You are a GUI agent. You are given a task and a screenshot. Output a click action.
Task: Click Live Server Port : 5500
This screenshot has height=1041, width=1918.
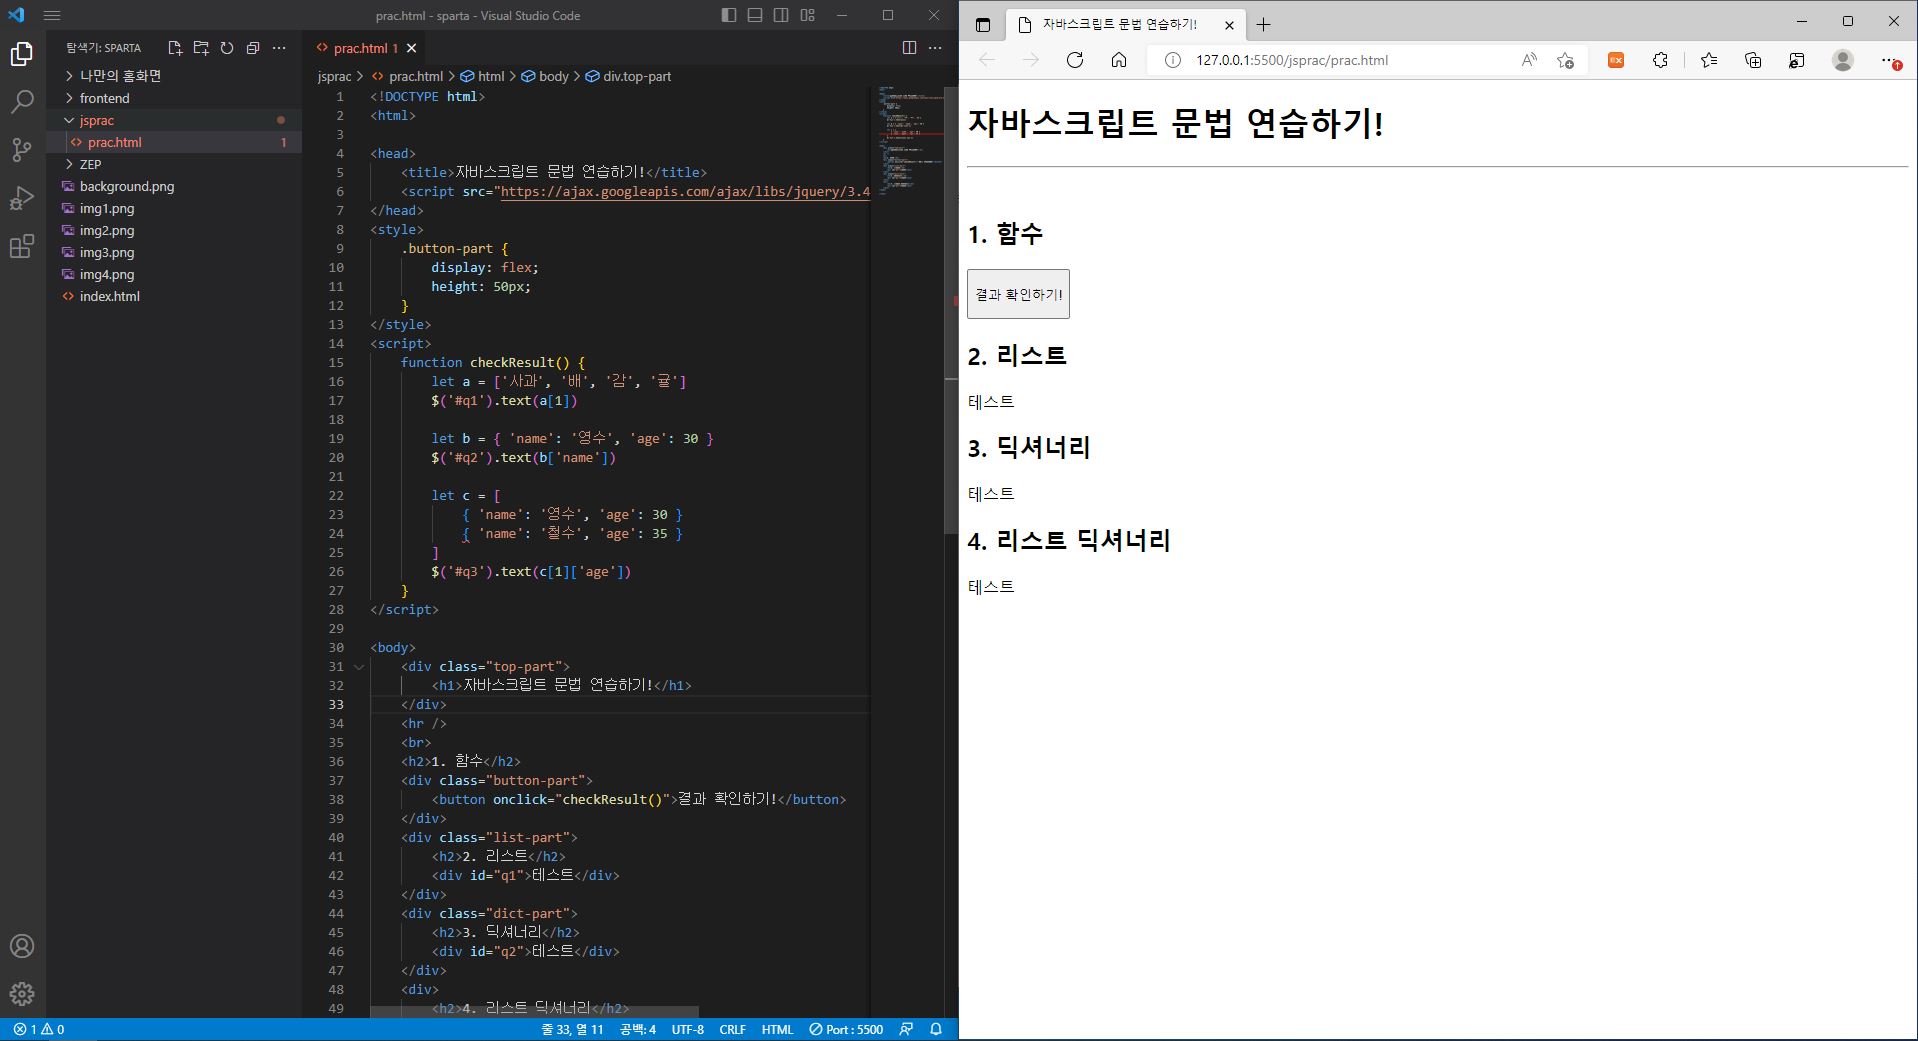[846, 1029]
